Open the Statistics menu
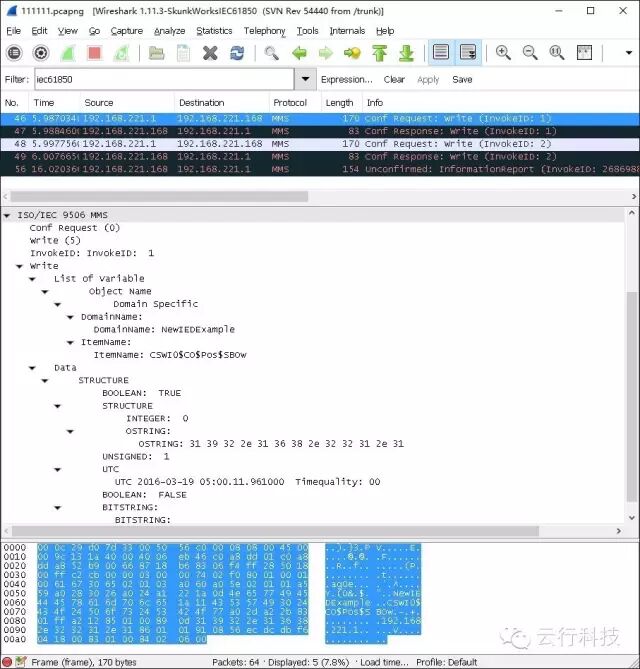Screen dimensions: 640x669 click(x=214, y=31)
